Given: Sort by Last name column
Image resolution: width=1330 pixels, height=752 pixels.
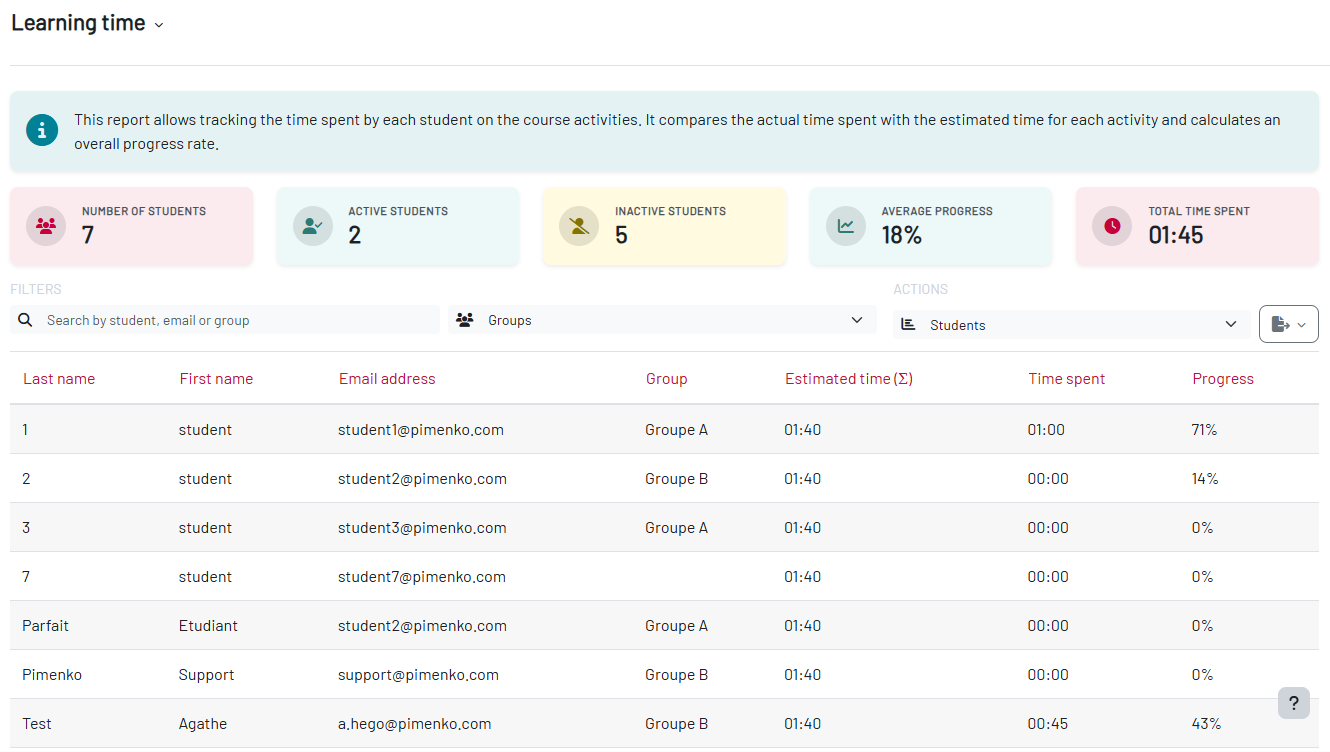Looking at the screenshot, I should coord(59,379).
